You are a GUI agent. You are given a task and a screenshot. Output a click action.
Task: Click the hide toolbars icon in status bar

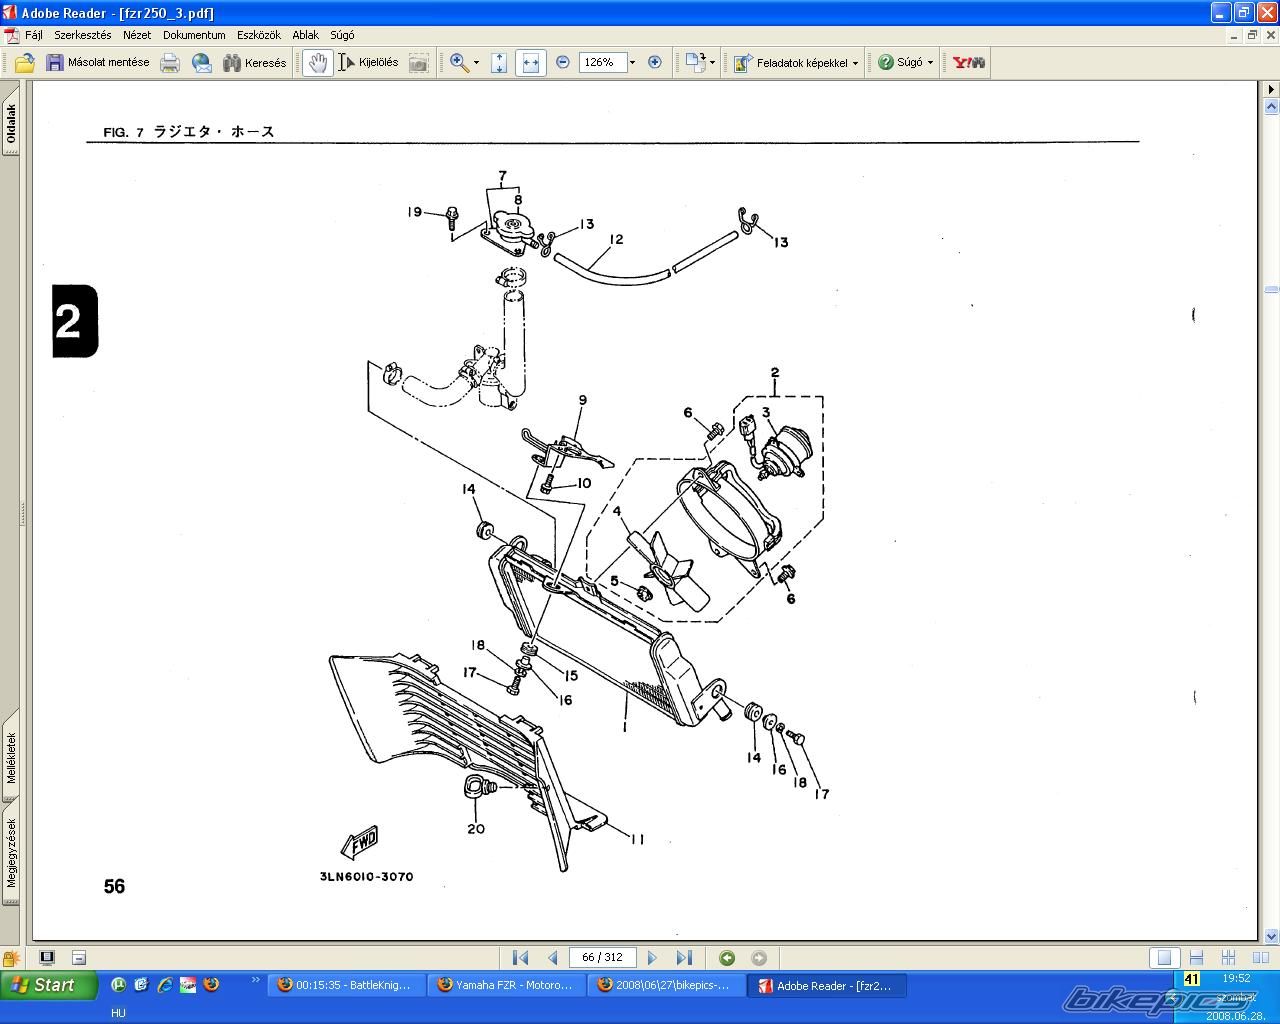click(x=79, y=958)
